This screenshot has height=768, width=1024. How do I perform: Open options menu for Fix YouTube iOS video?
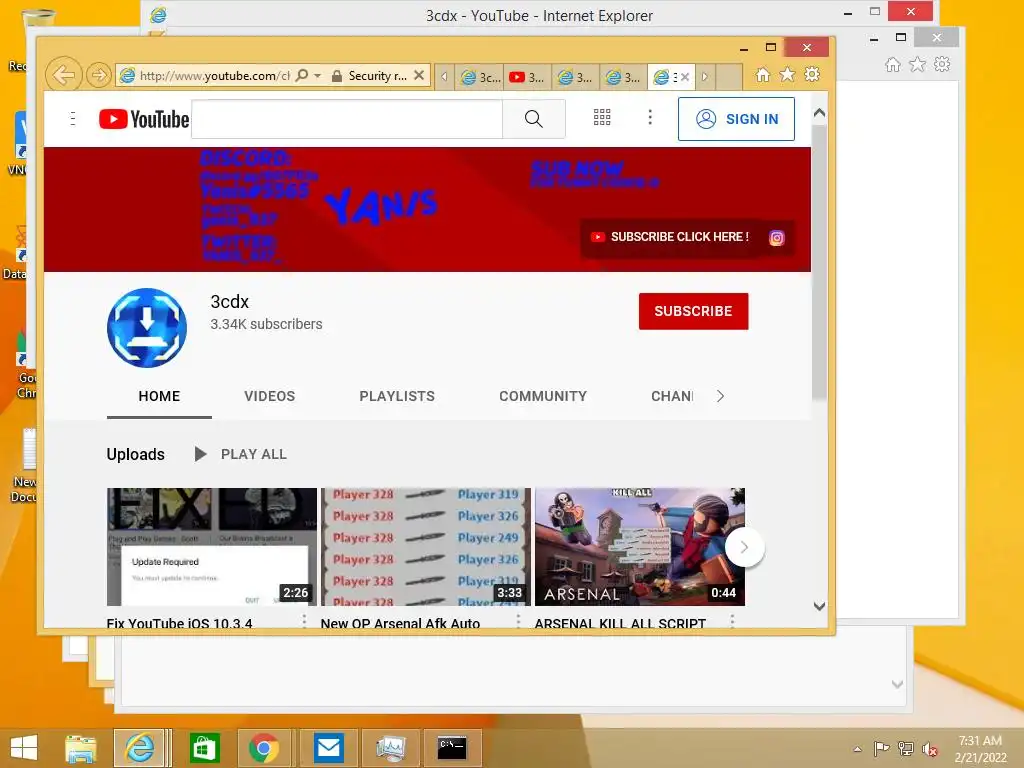[x=304, y=621]
